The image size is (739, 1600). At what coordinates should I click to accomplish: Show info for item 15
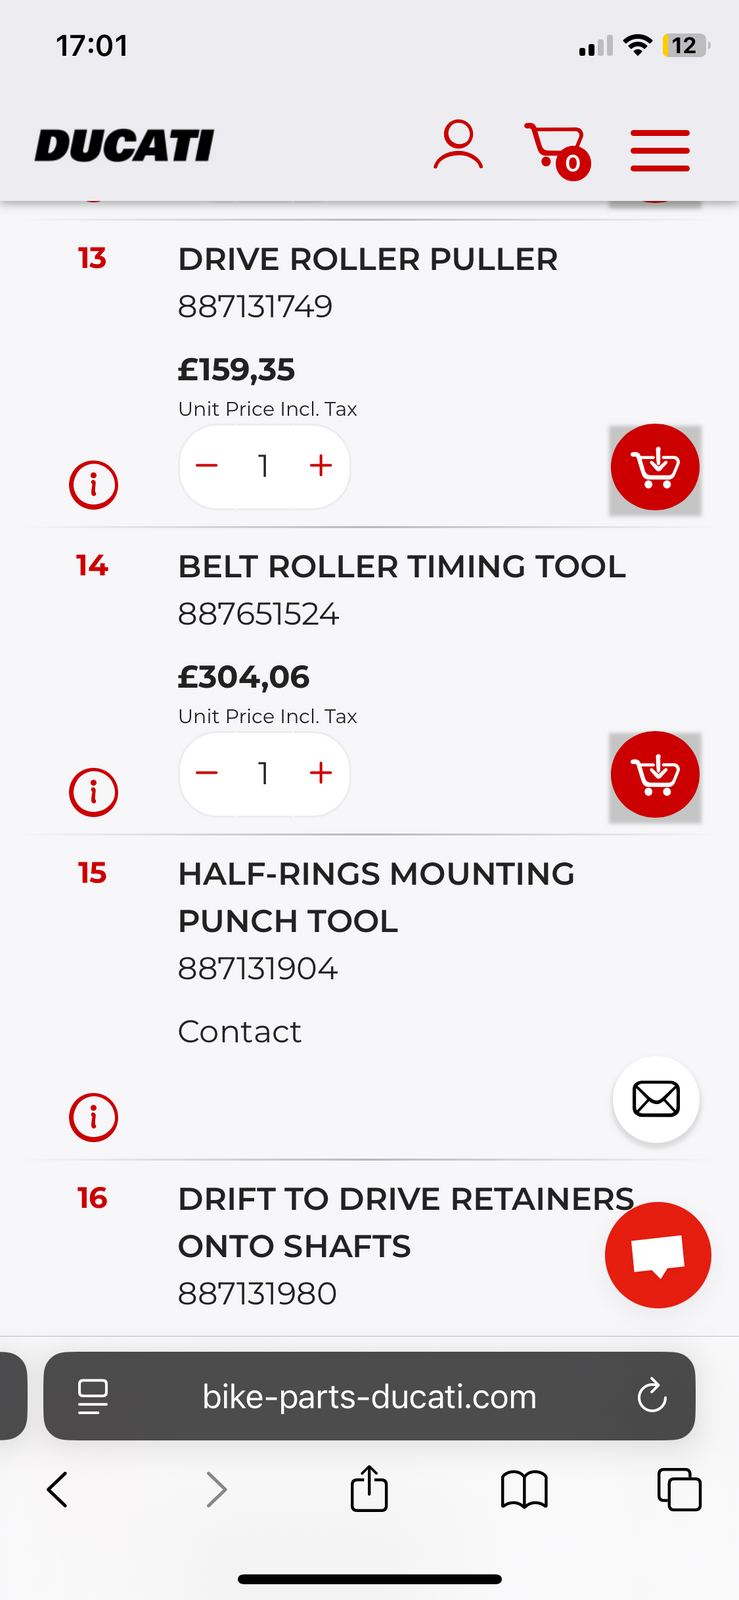93,1117
